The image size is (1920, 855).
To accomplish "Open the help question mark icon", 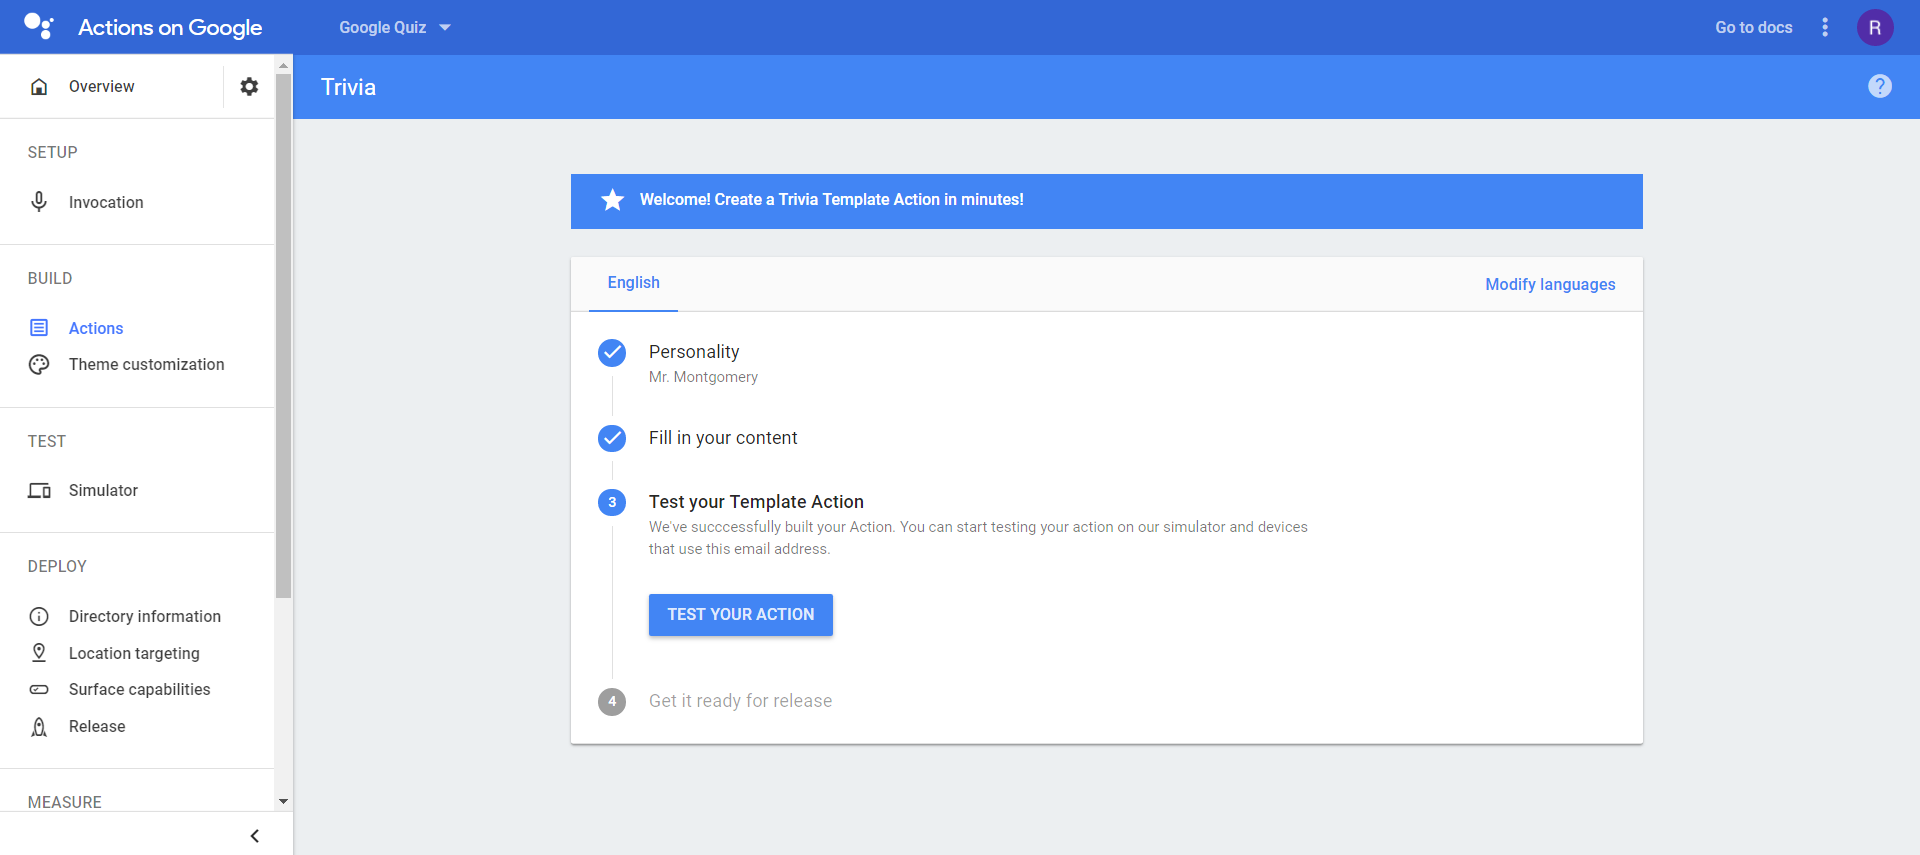I will click(1880, 86).
